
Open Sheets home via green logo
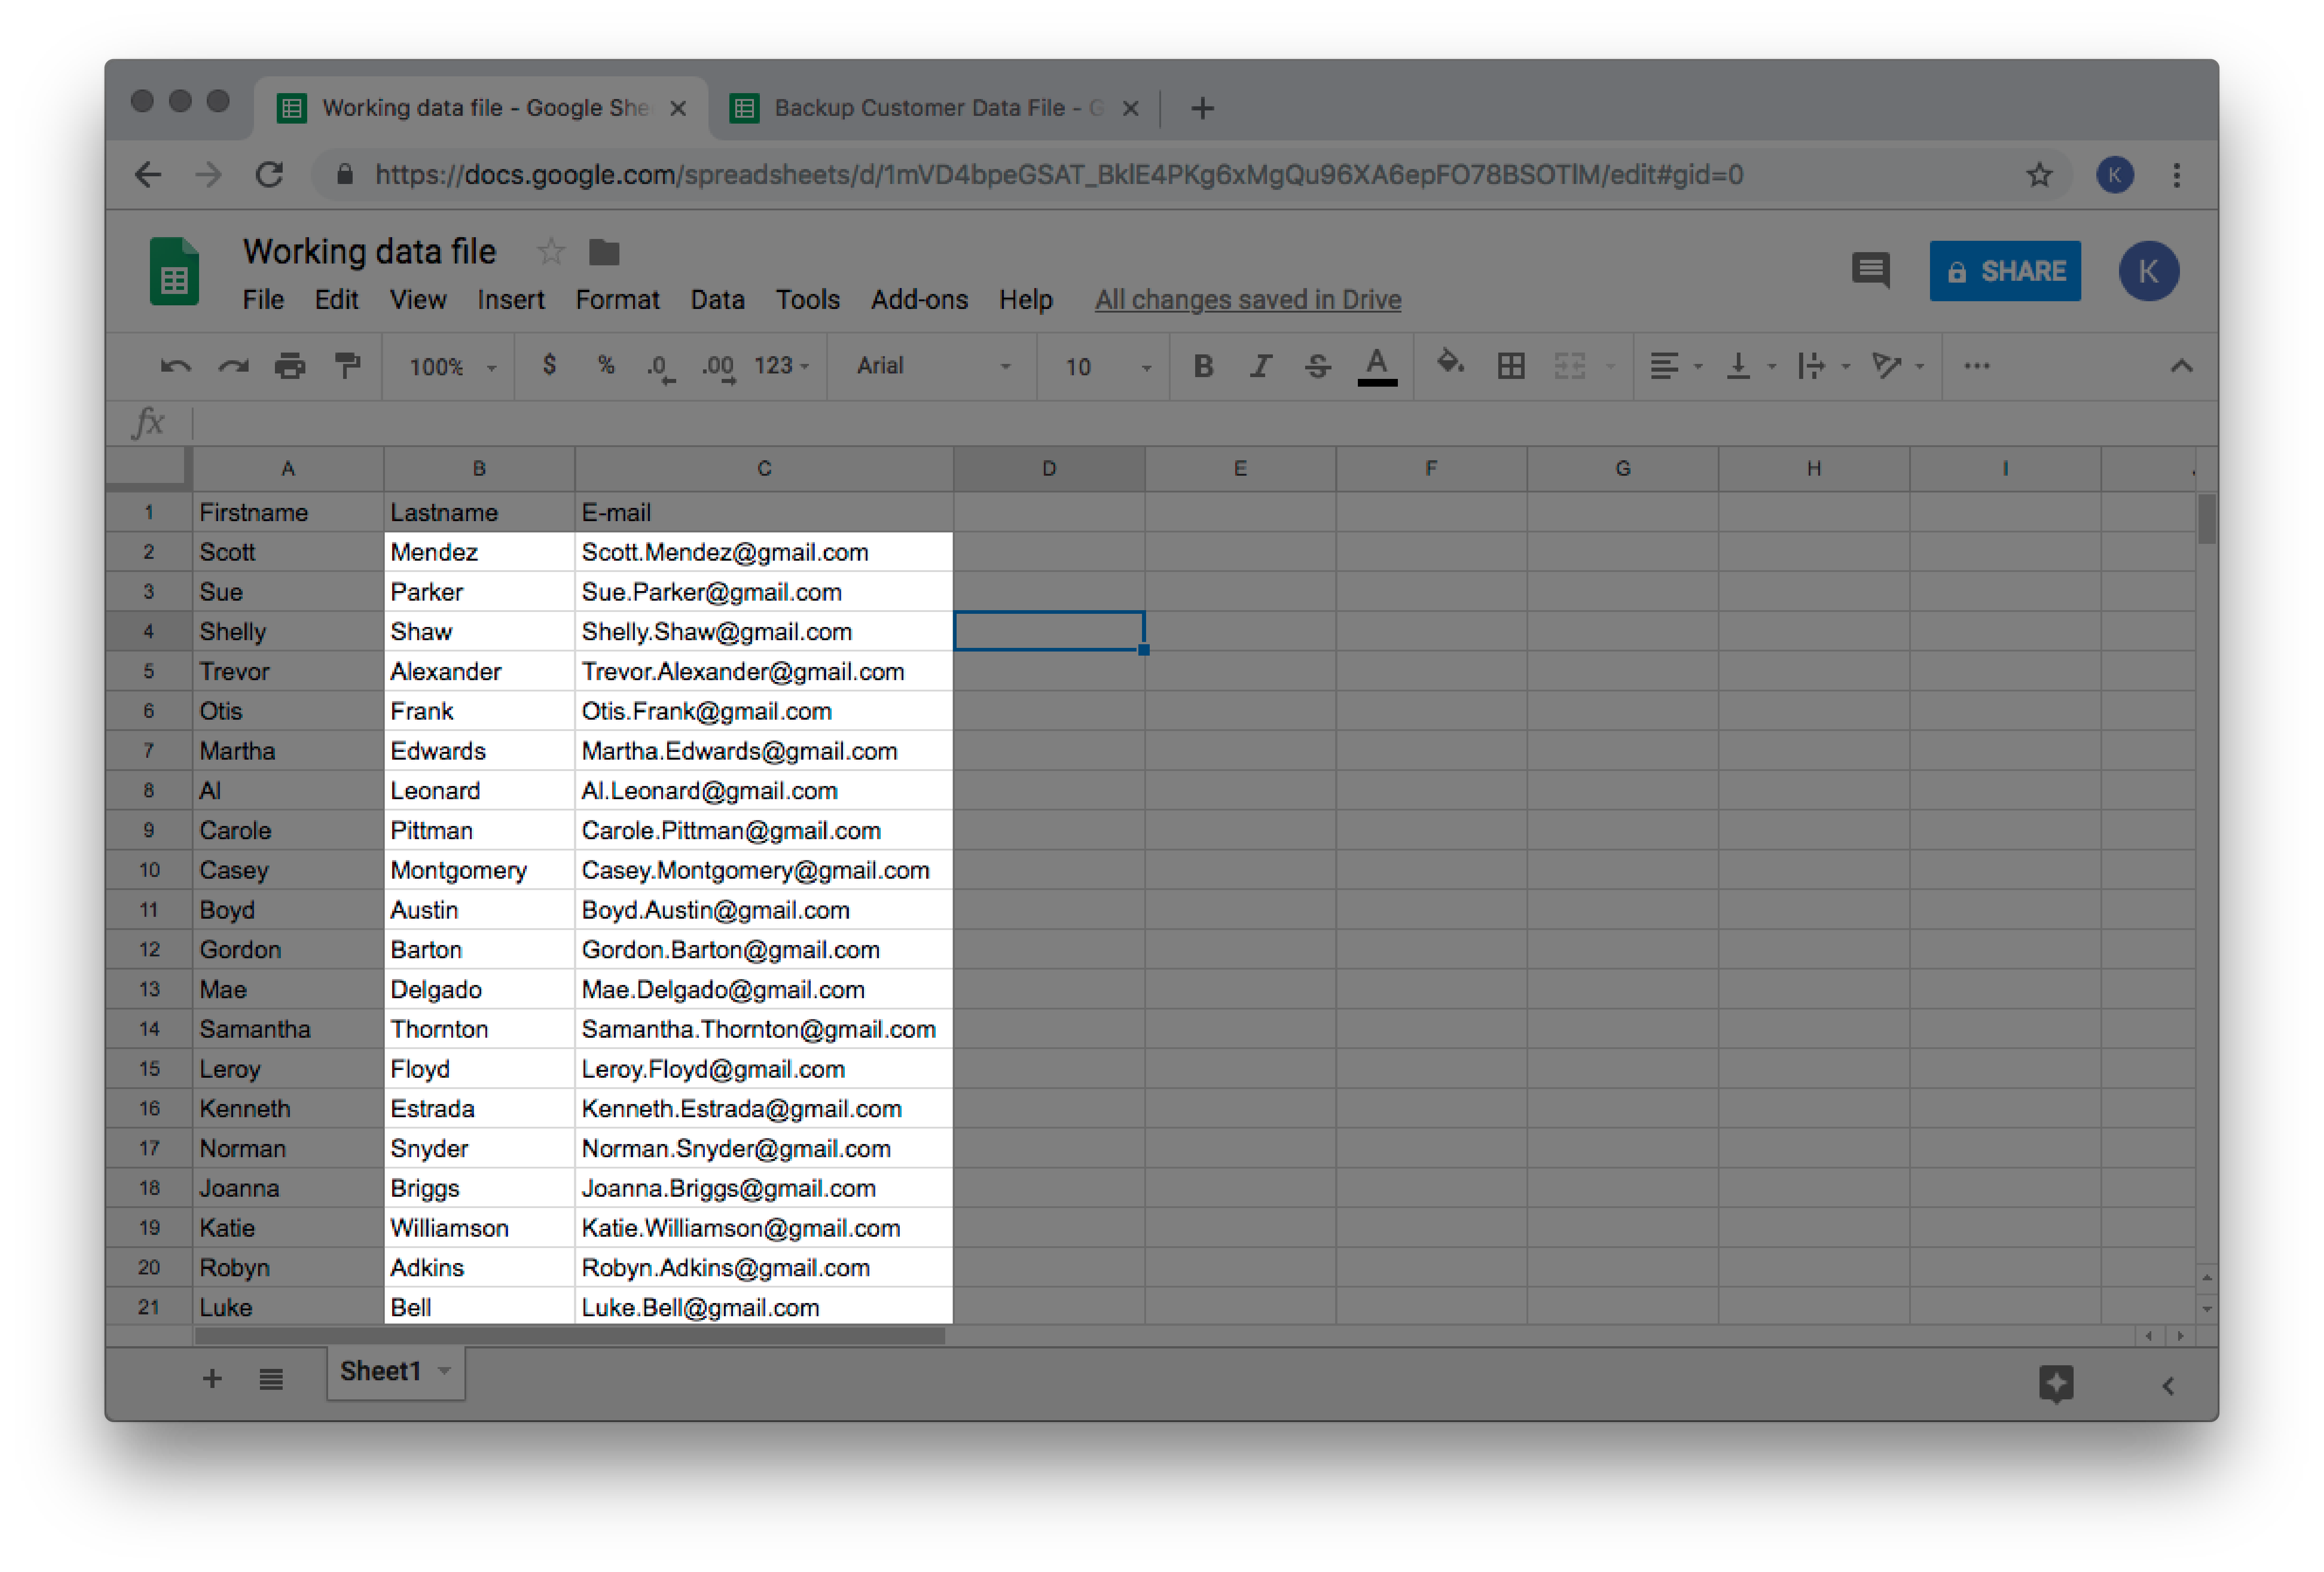coord(174,271)
